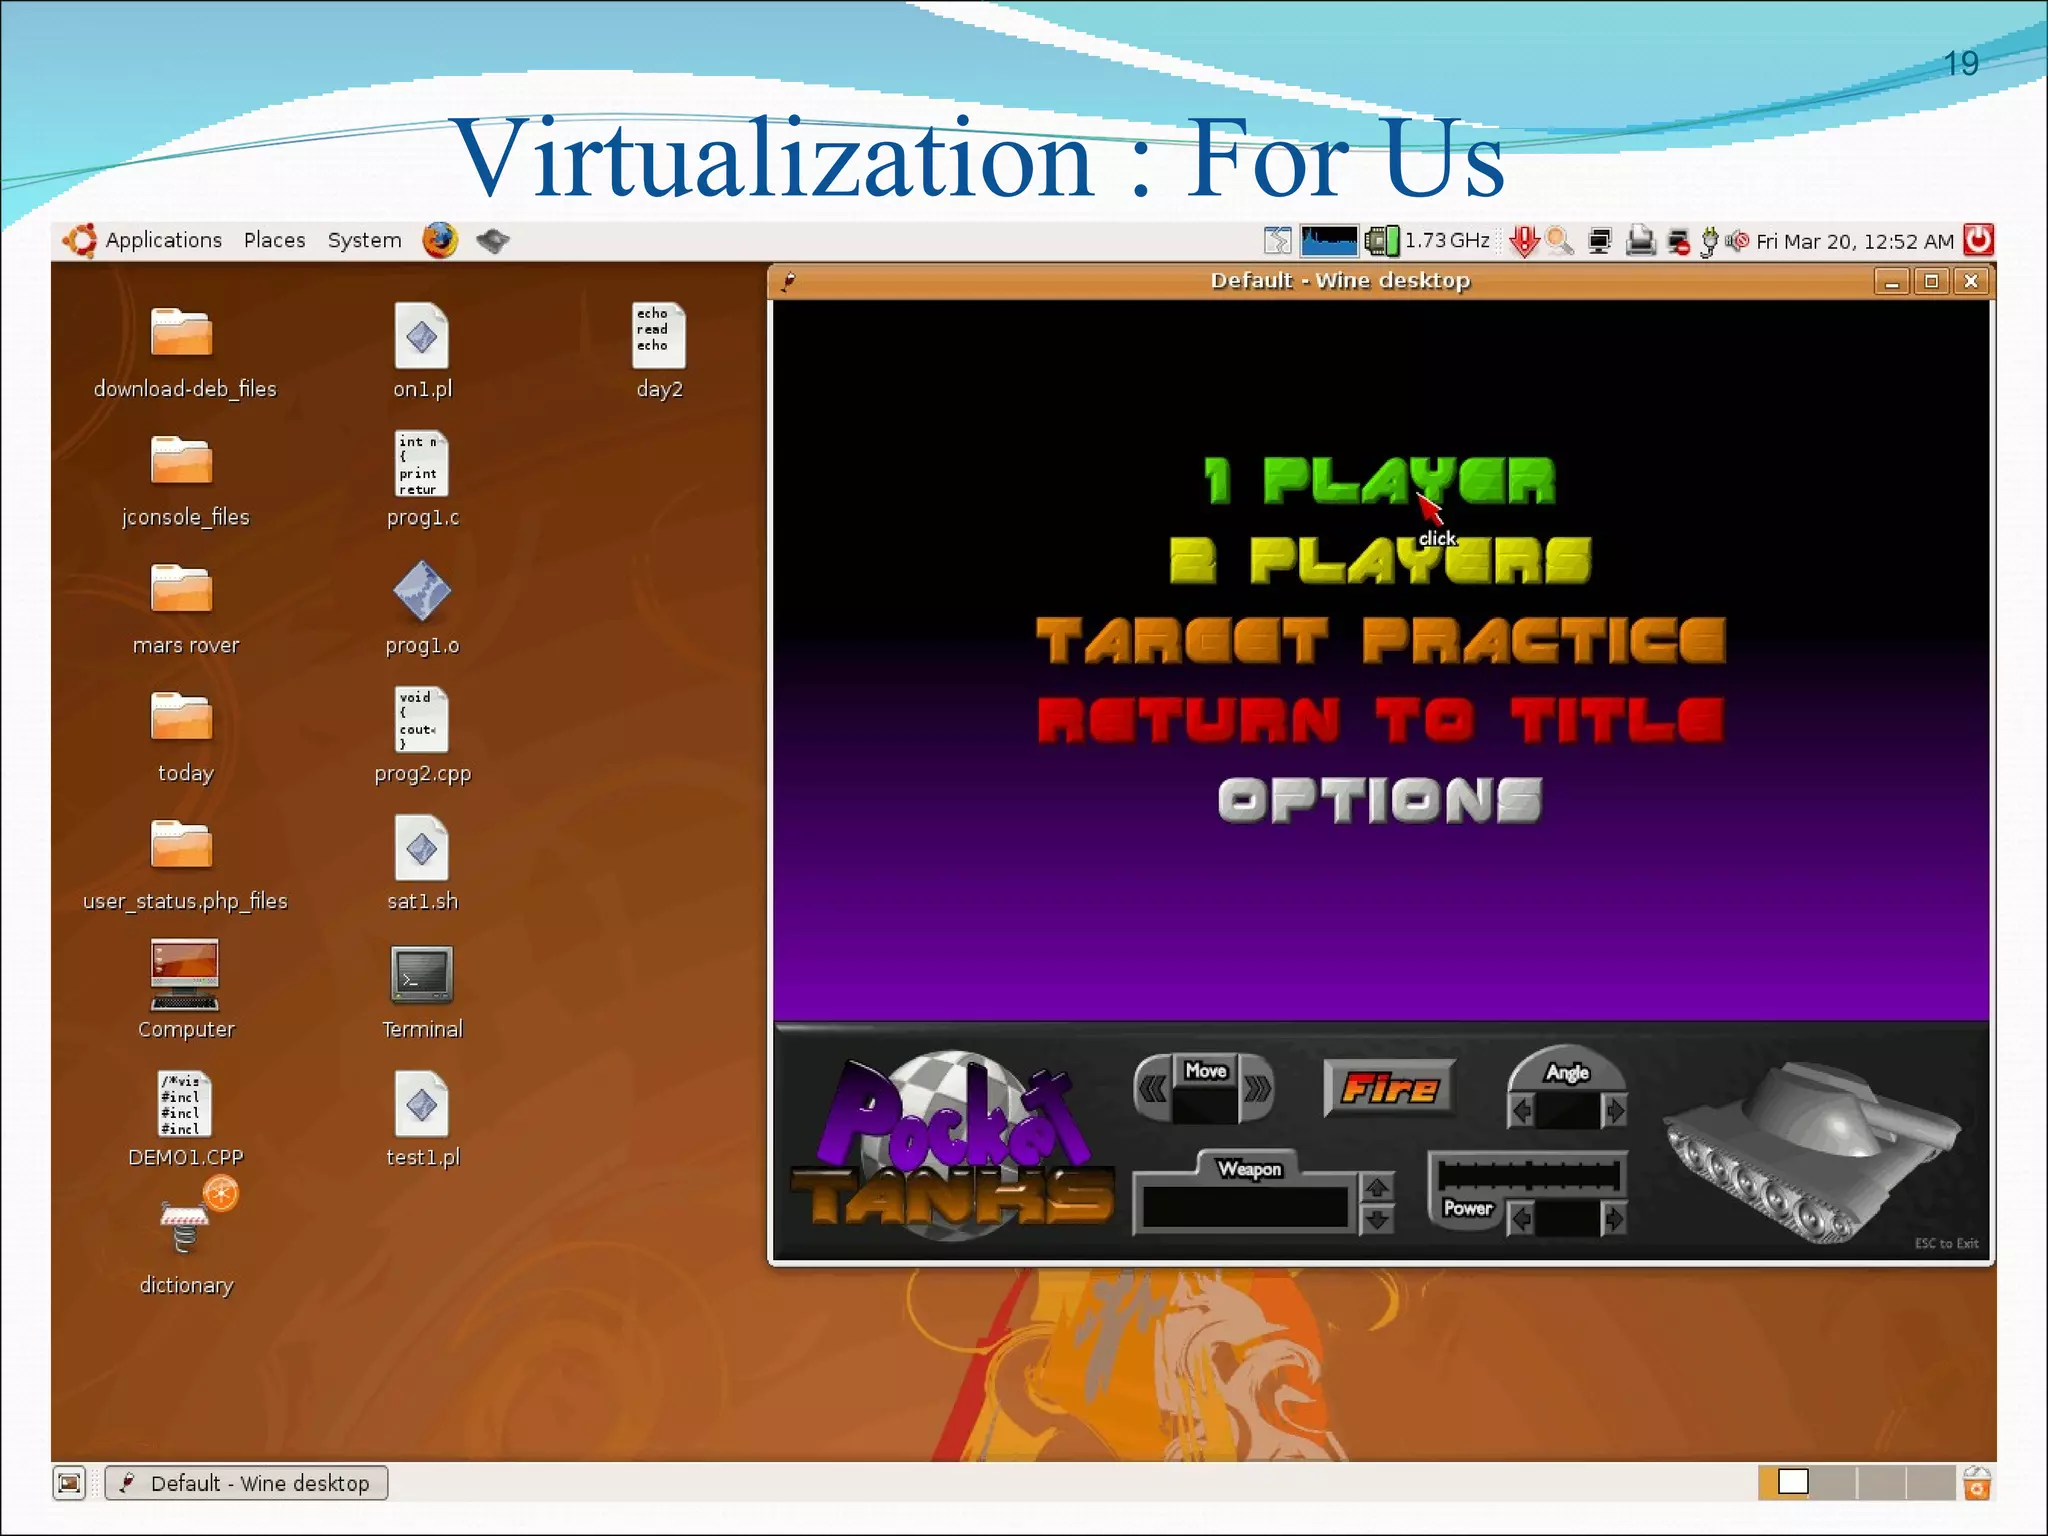The image size is (2048, 1536).
Task: Open the Applications menu
Action: (143, 241)
